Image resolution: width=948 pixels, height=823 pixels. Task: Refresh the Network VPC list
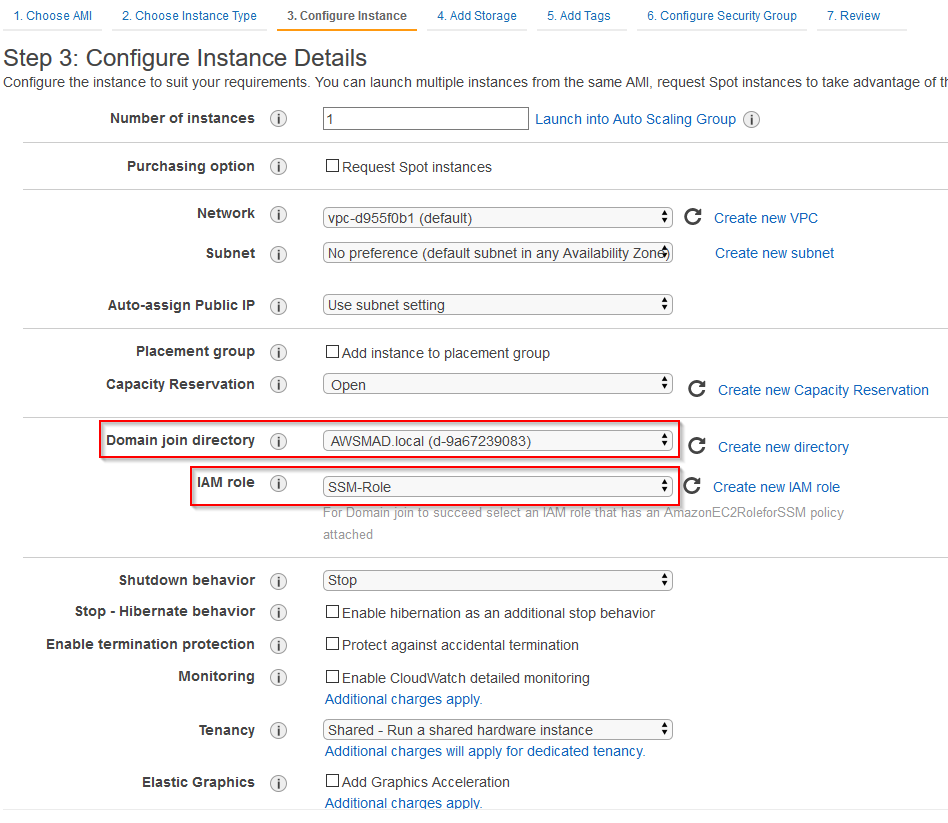coord(694,217)
